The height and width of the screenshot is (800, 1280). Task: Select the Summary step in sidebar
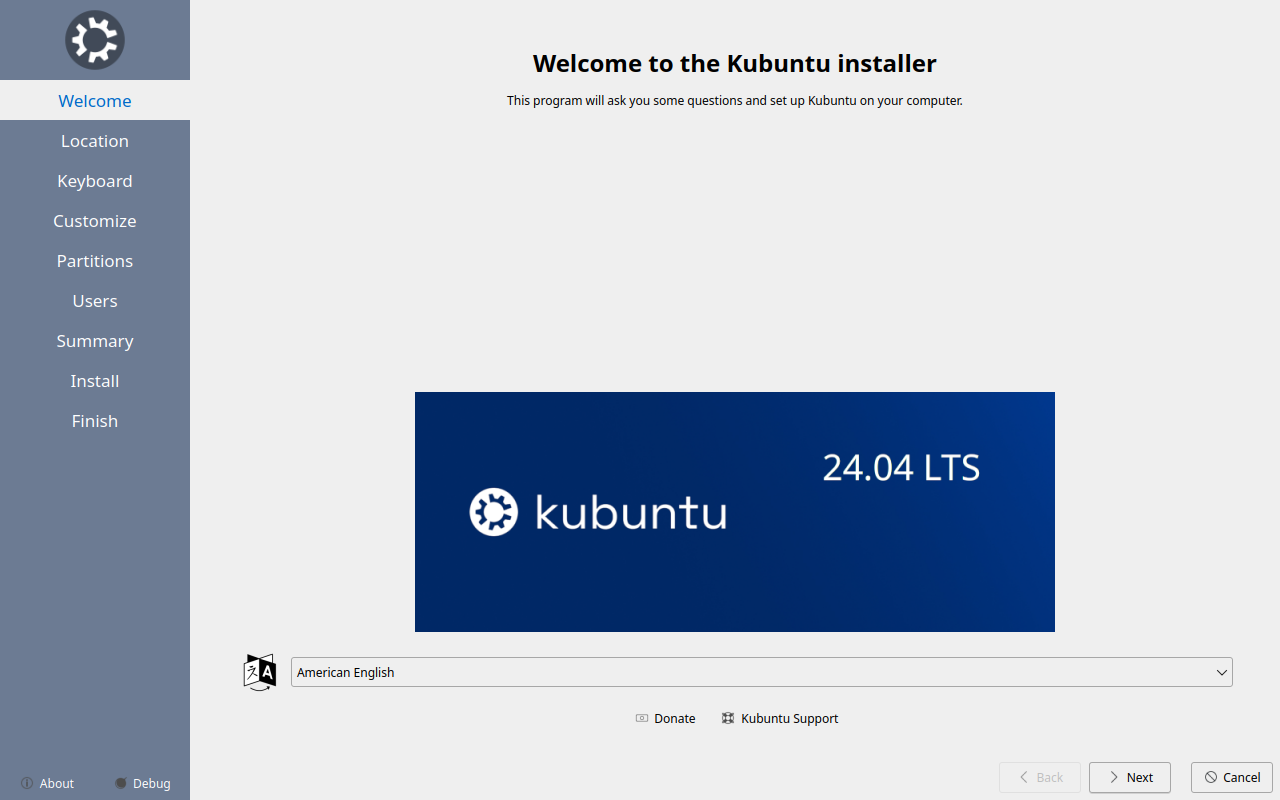point(95,340)
